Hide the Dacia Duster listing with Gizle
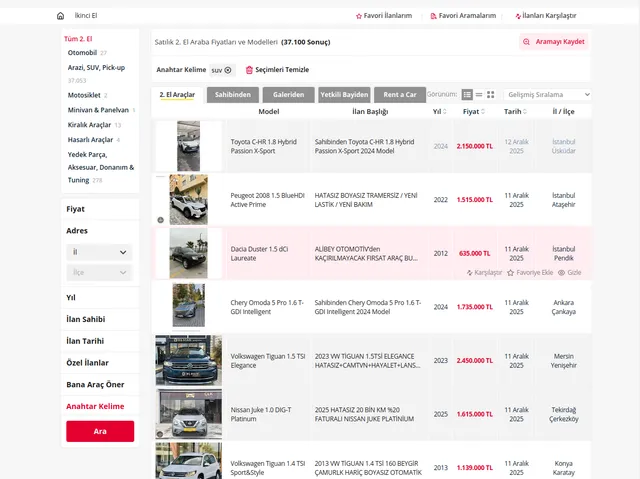The height and width of the screenshot is (479, 640). [569, 272]
